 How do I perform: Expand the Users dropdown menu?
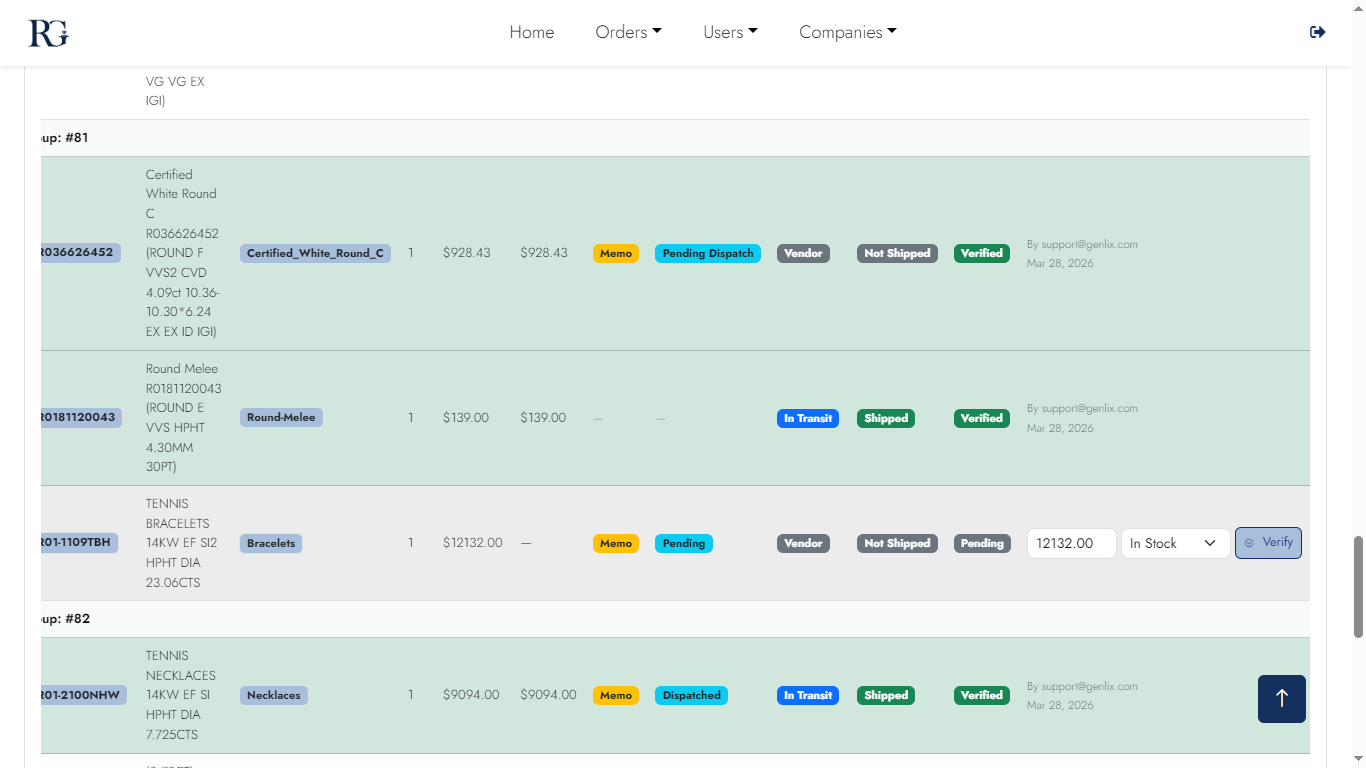coord(730,32)
